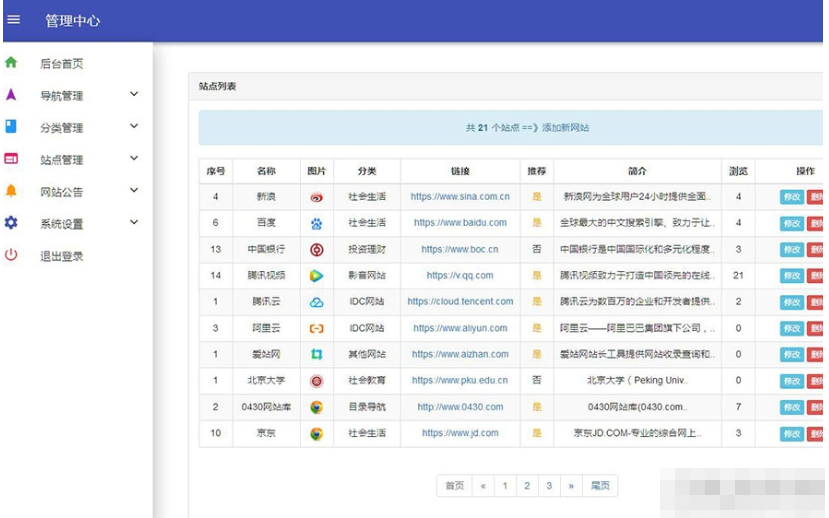Click the 0430网站库 row icon
This screenshot has height=518, width=829.
[317, 407]
